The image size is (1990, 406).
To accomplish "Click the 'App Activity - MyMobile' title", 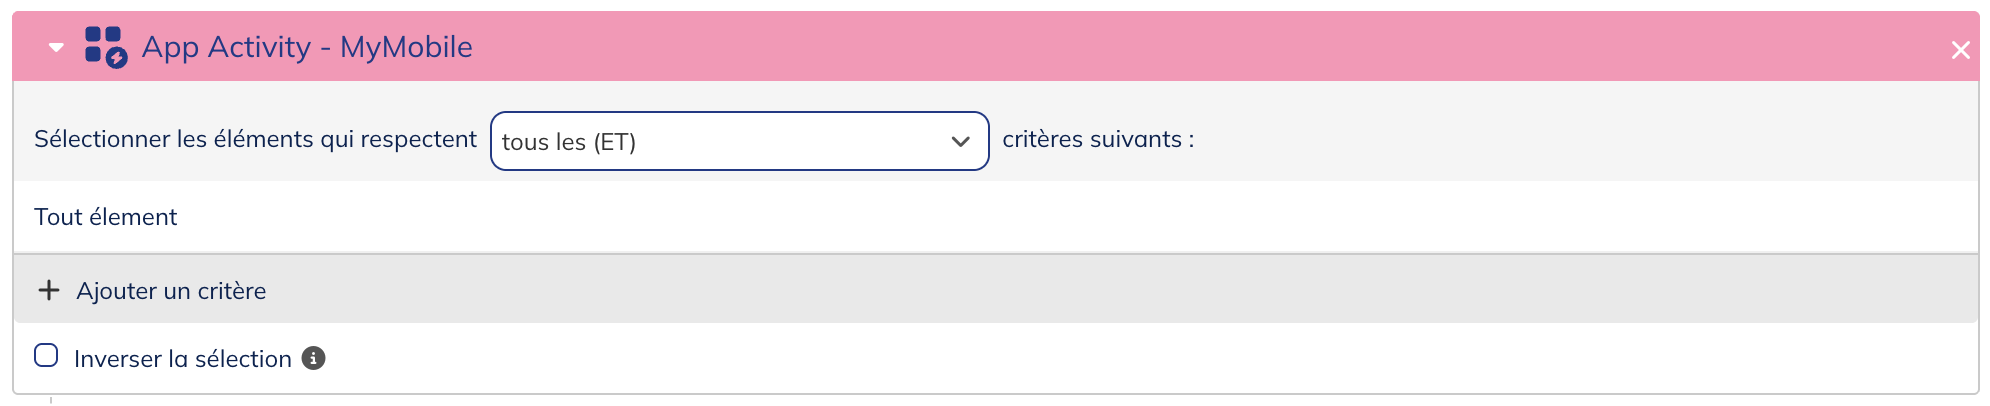I will 307,47.
